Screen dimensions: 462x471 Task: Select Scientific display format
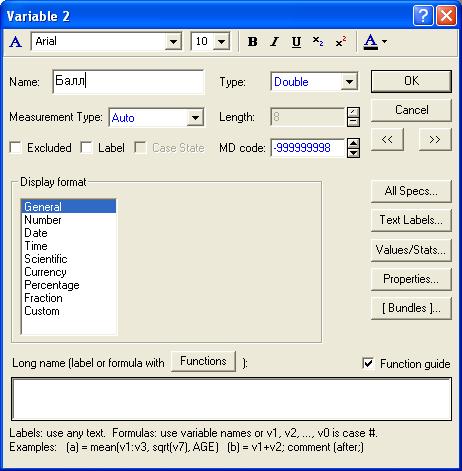pos(69,259)
